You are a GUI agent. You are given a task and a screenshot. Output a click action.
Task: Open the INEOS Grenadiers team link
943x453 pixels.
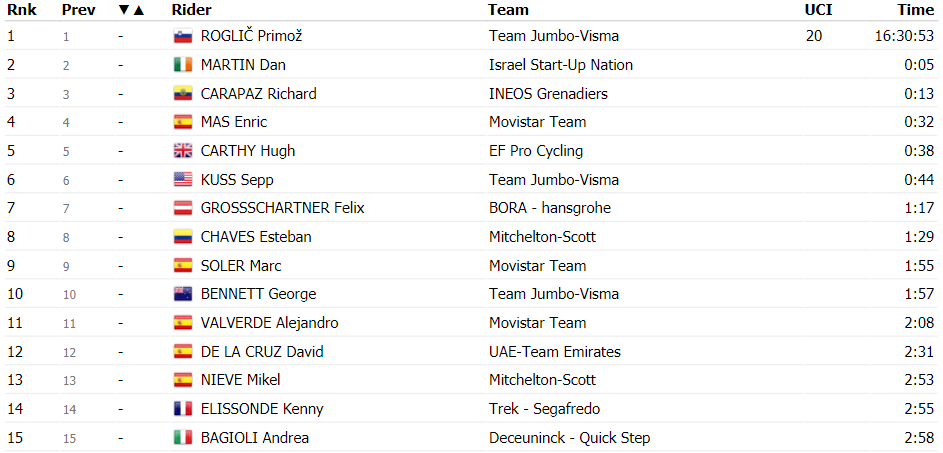(548, 94)
